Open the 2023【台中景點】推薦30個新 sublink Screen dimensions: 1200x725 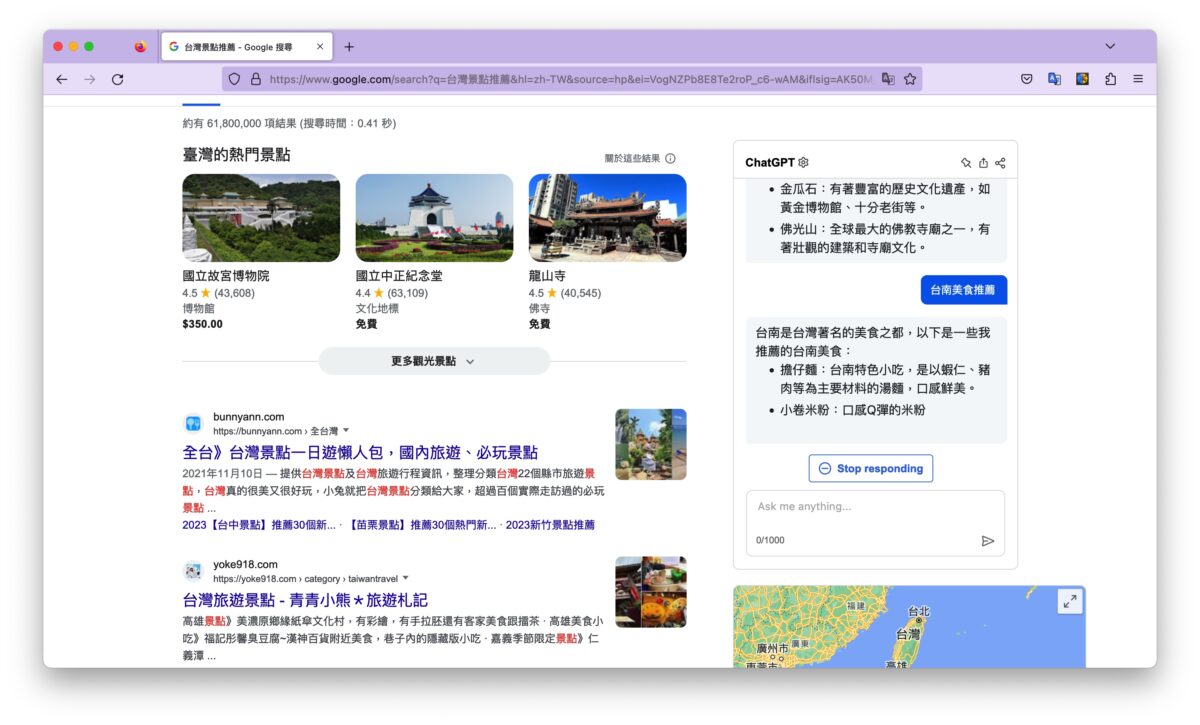(x=259, y=525)
